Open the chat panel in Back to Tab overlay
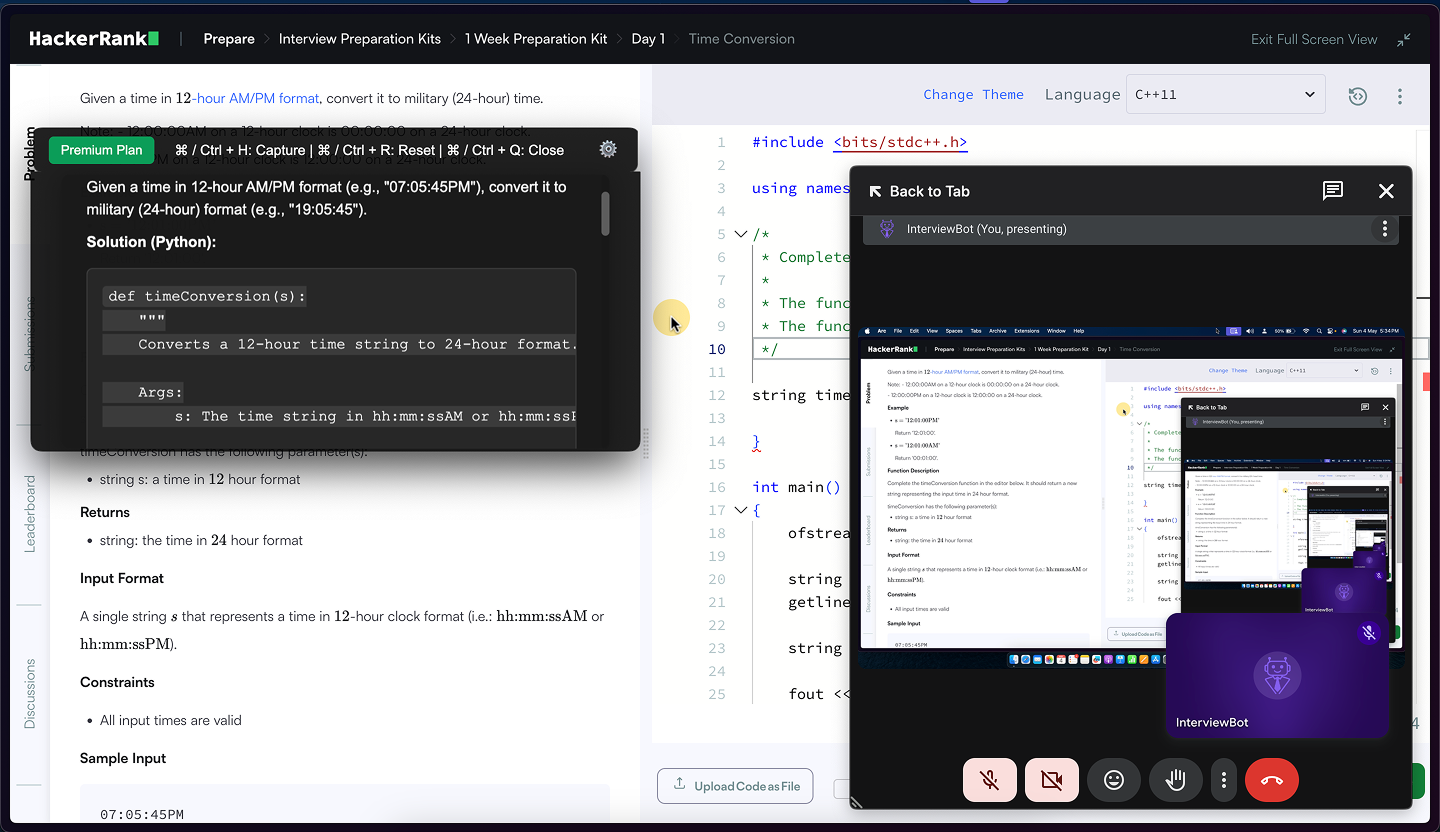The image size is (1440, 832). click(x=1332, y=190)
